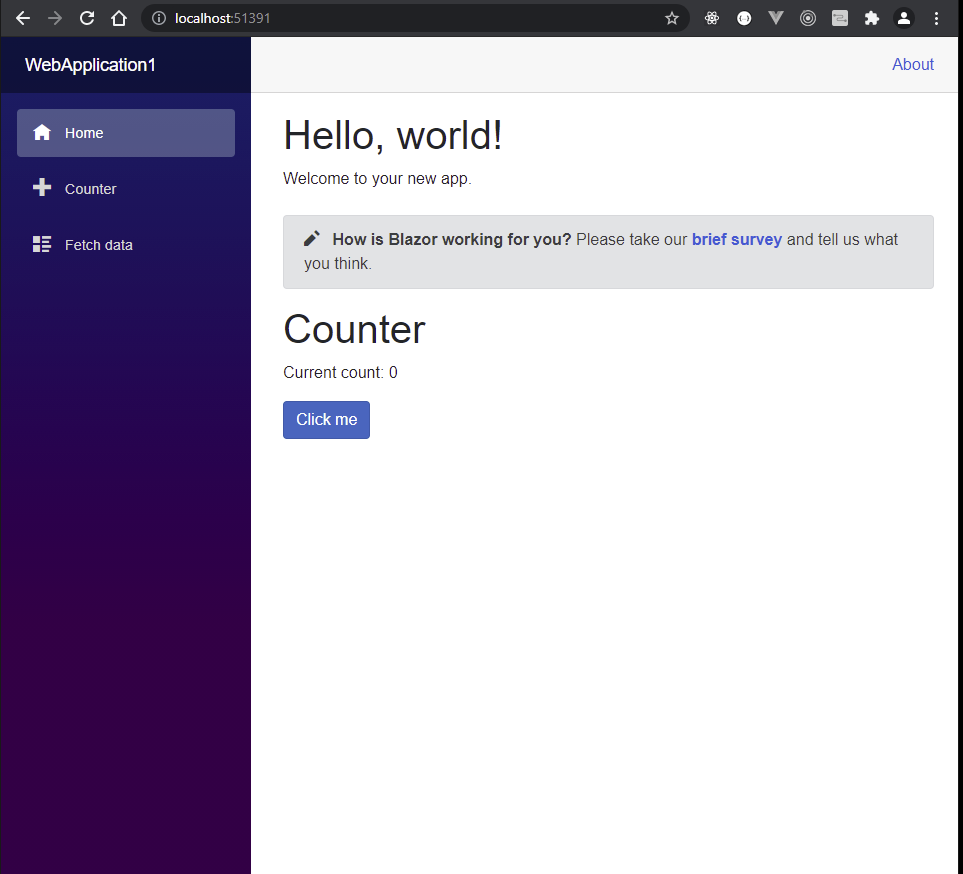Viewport: 963px width, 874px height.
Task: Reload the page with the refresh icon
Action: [x=87, y=18]
